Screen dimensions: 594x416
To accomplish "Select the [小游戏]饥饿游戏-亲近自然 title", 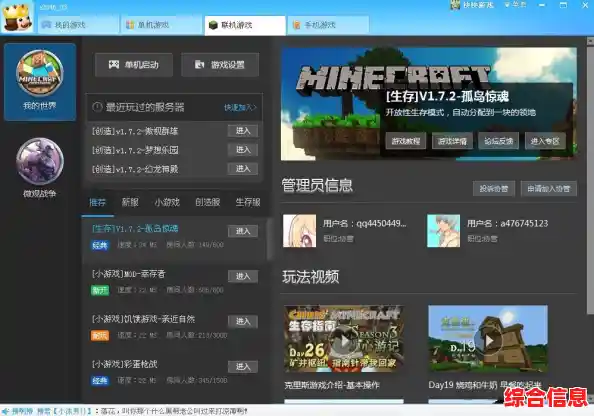I will pyautogui.click(x=144, y=319).
